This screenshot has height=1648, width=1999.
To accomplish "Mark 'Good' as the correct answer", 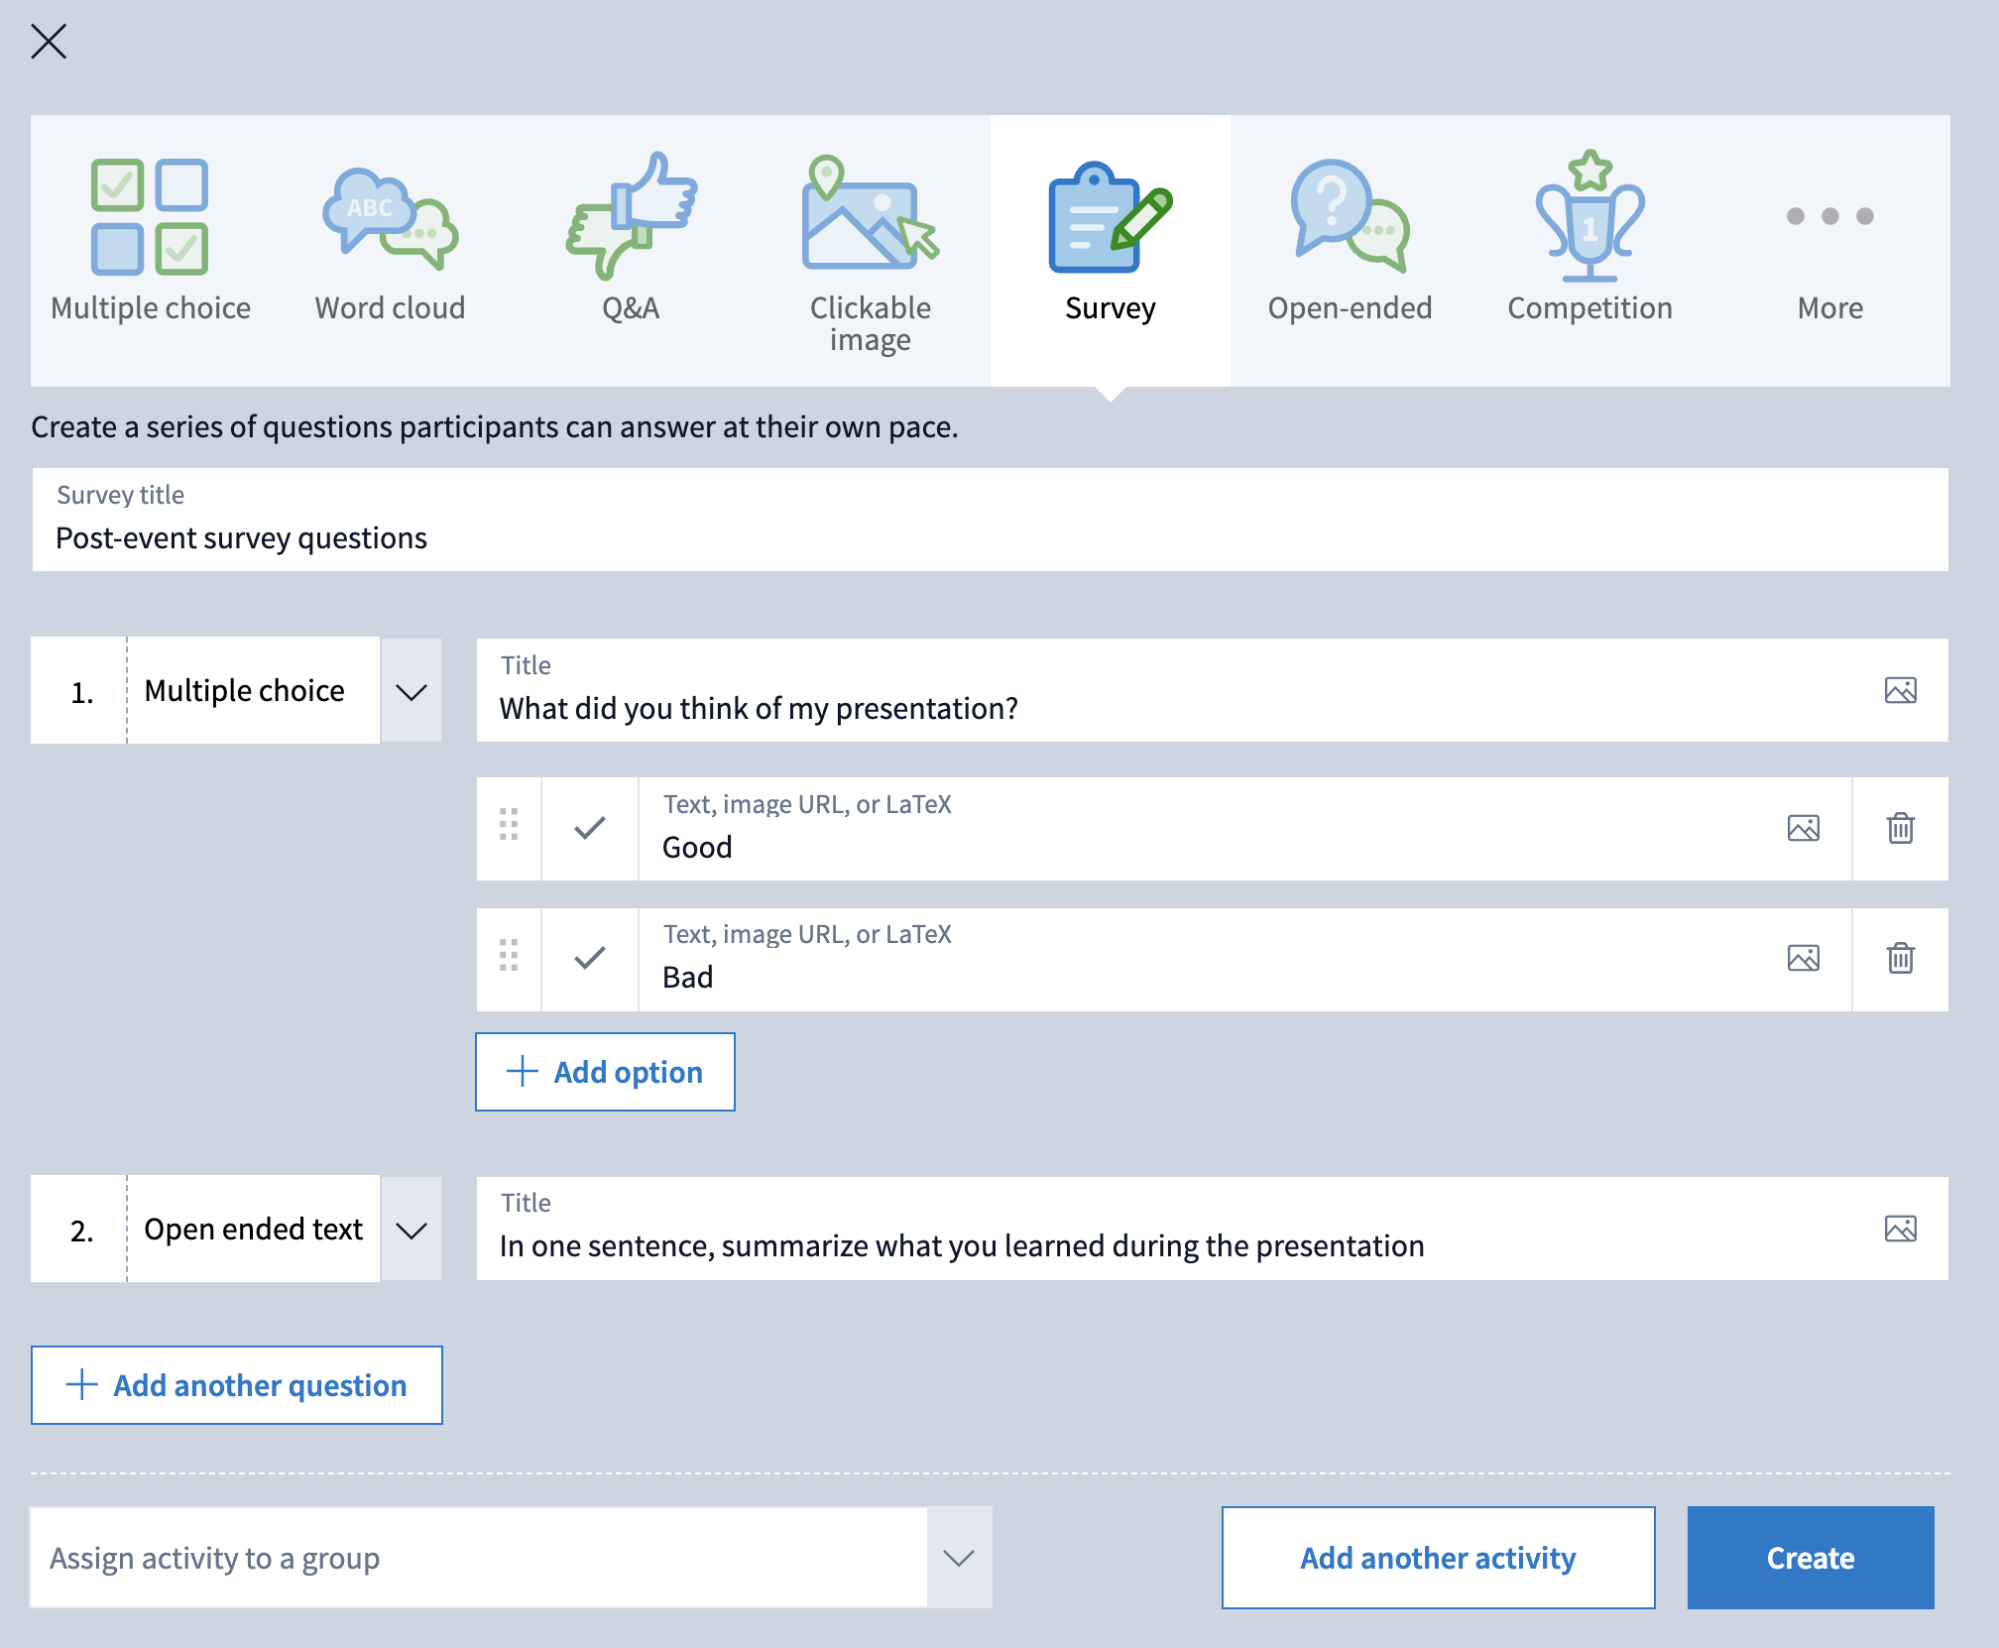I will [590, 828].
